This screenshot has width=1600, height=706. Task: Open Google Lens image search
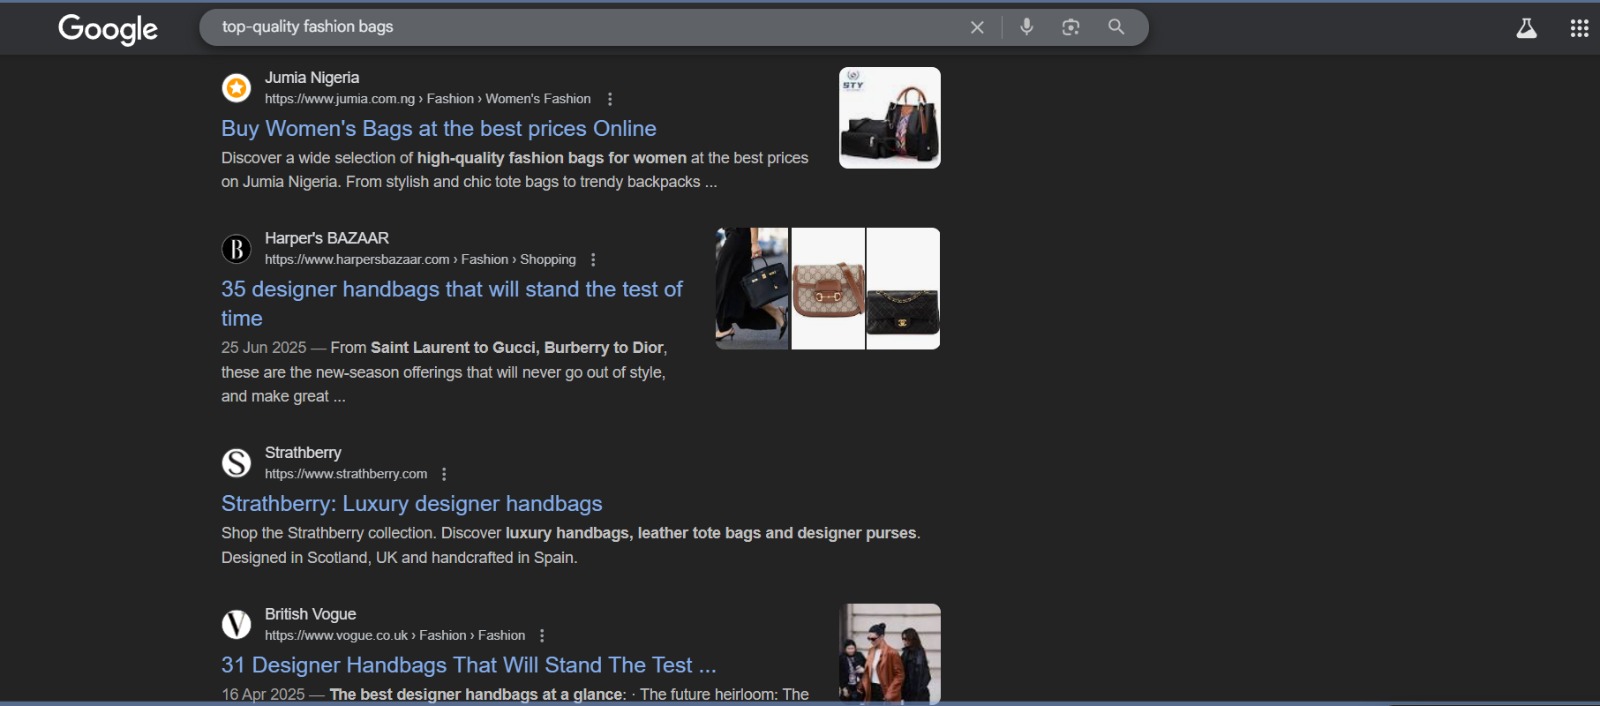1070,27
